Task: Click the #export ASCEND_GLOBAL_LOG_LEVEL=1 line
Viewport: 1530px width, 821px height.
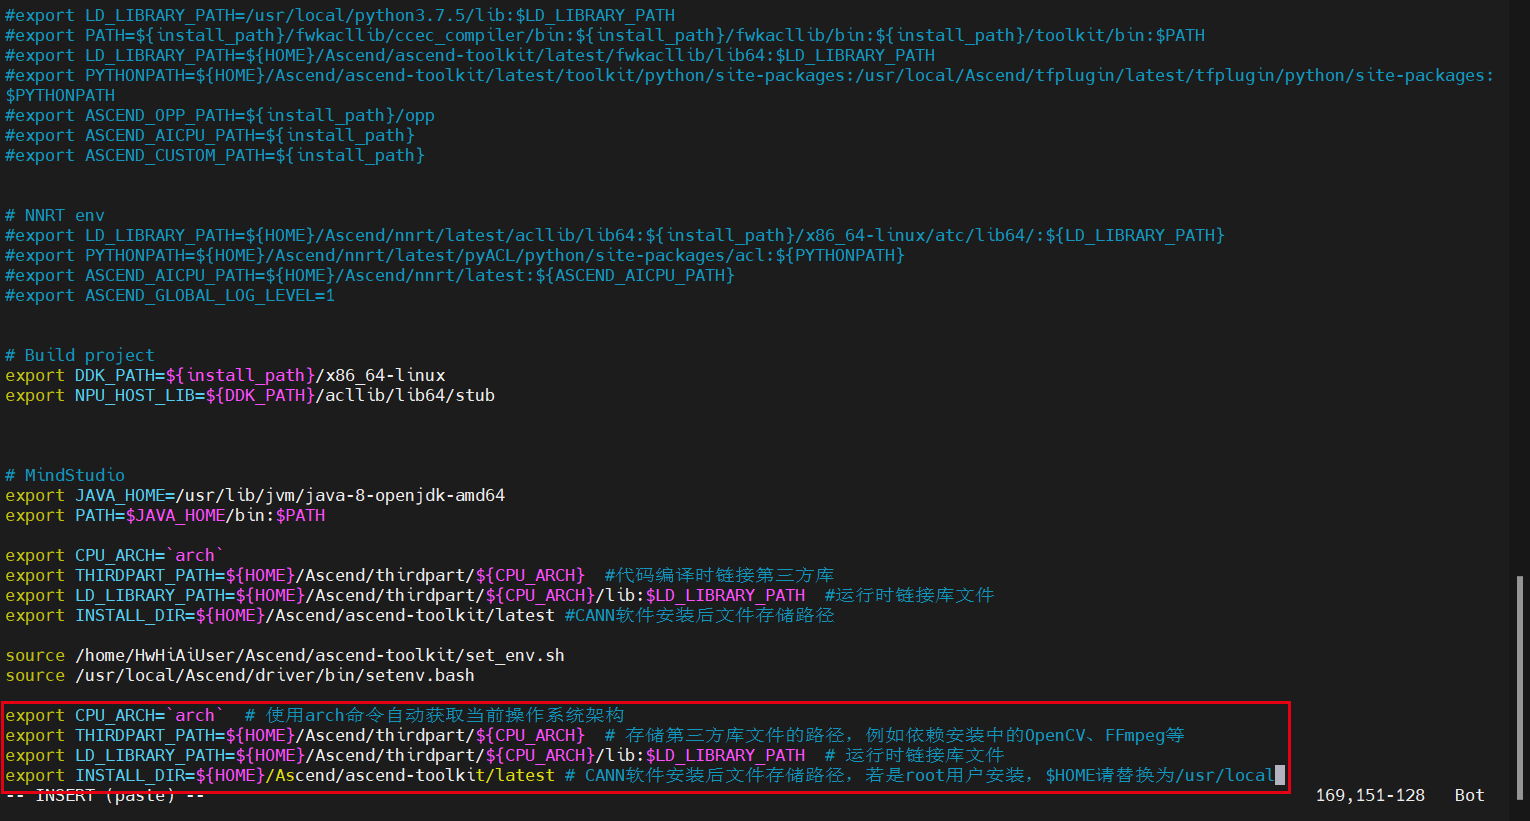Action: click(170, 295)
